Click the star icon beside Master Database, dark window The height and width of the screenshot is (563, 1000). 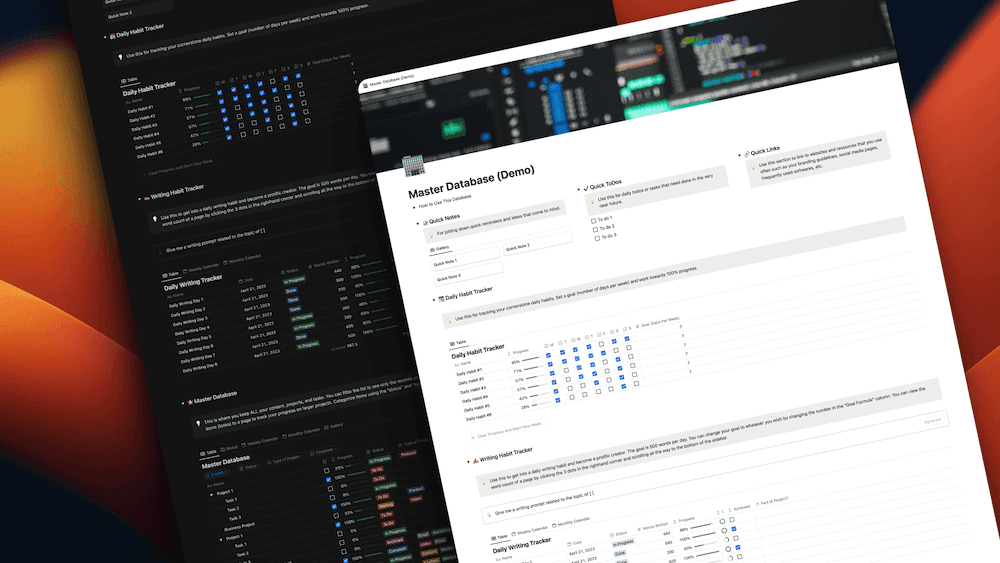point(190,402)
